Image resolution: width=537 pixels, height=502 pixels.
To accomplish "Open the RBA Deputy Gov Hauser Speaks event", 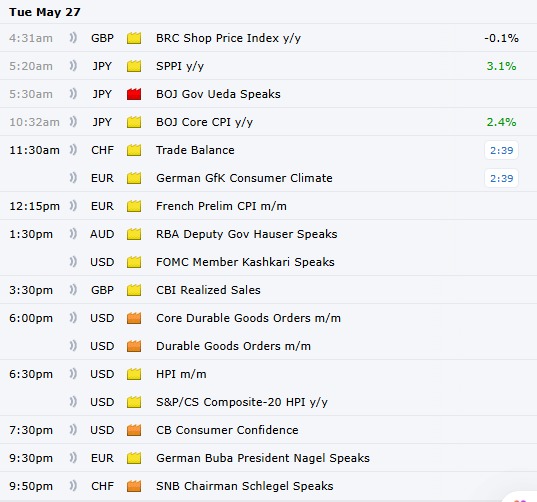I will 247,234.
